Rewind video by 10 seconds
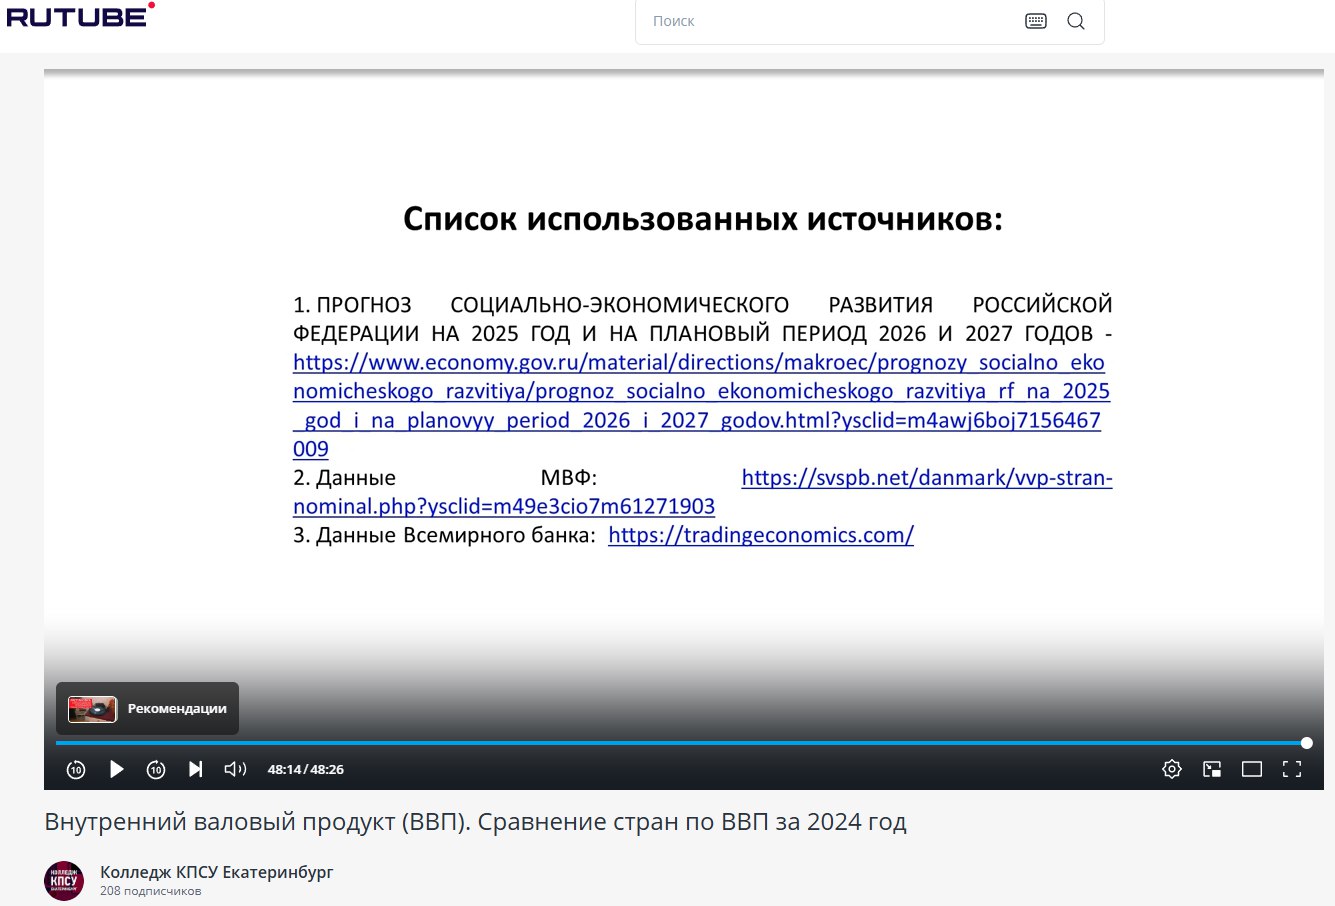The image size is (1335, 906). coord(76,769)
